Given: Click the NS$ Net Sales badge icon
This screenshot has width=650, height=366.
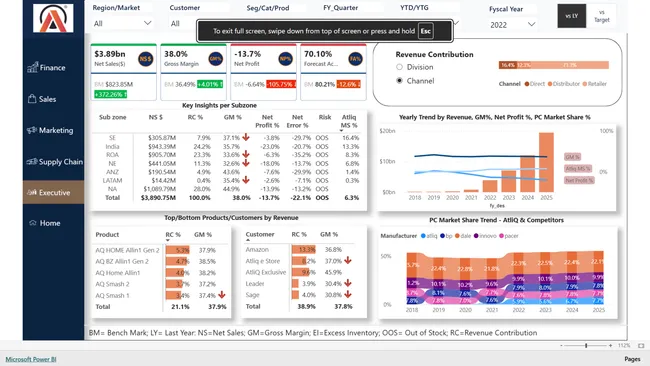Looking at the screenshot, I should point(146,59).
